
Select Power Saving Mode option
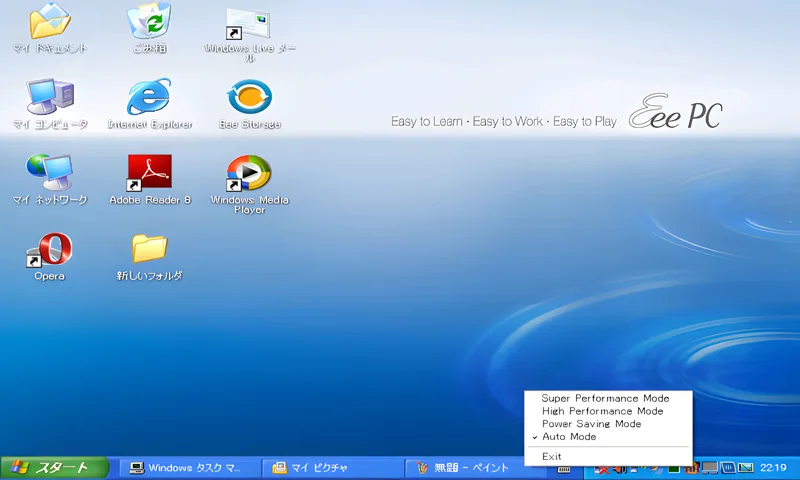pyautogui.click(x=591, y=424)
